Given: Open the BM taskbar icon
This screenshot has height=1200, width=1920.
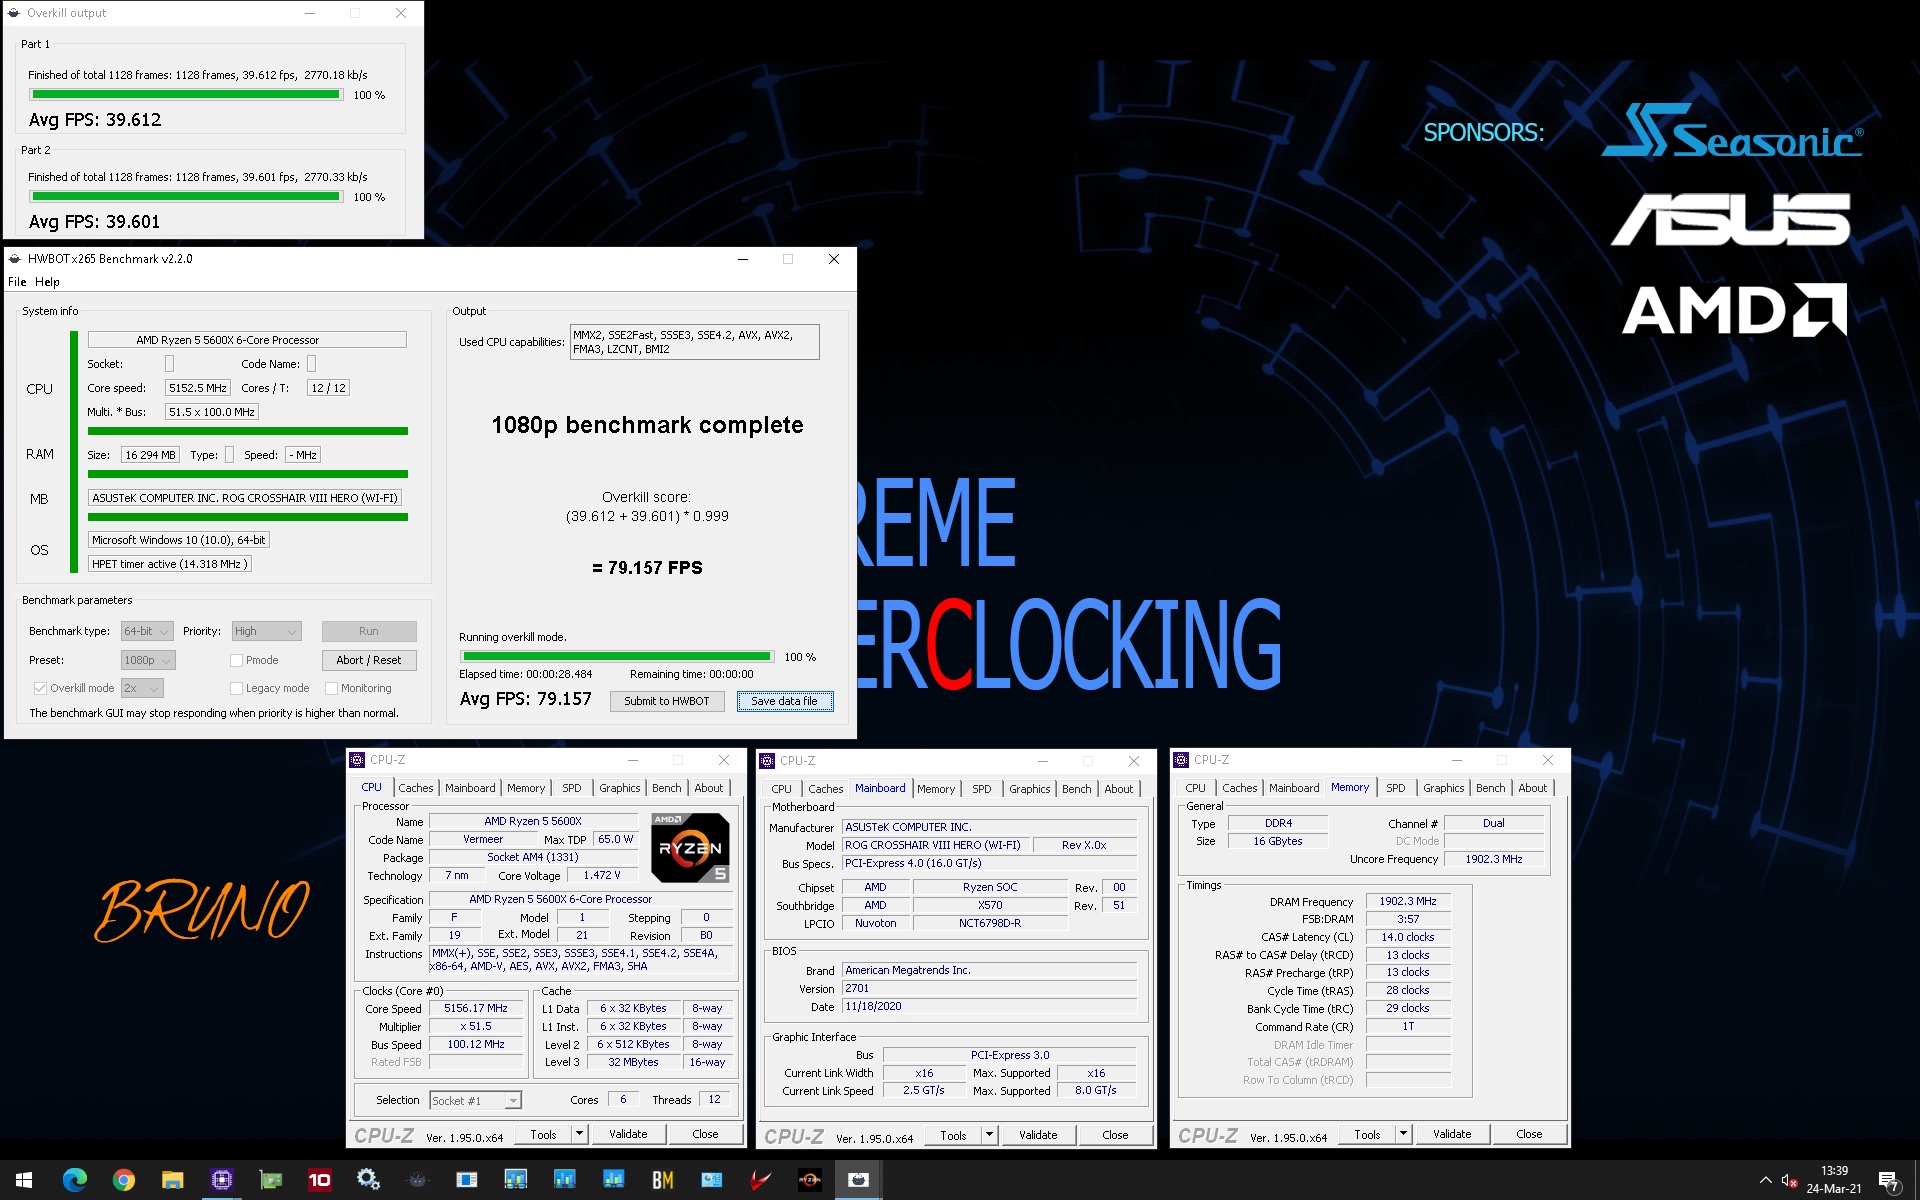Looking at the screenshot, I should pos(662,1180).
